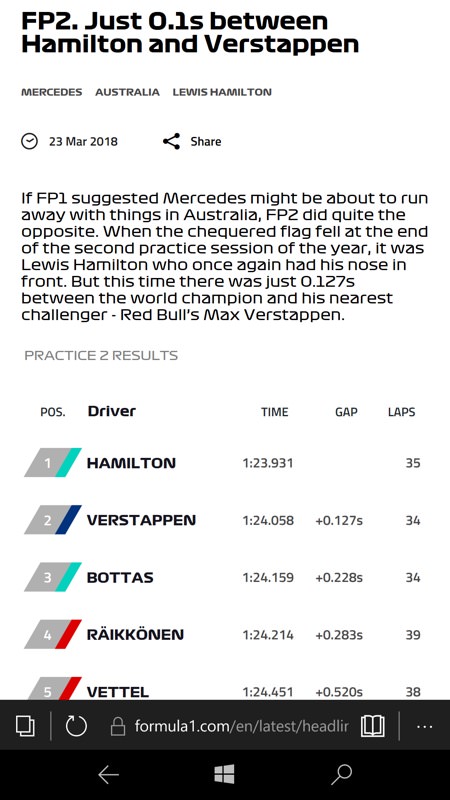450x800 pixels.
Task: Open reading view book icon
Action: click(x=372, y=726)
